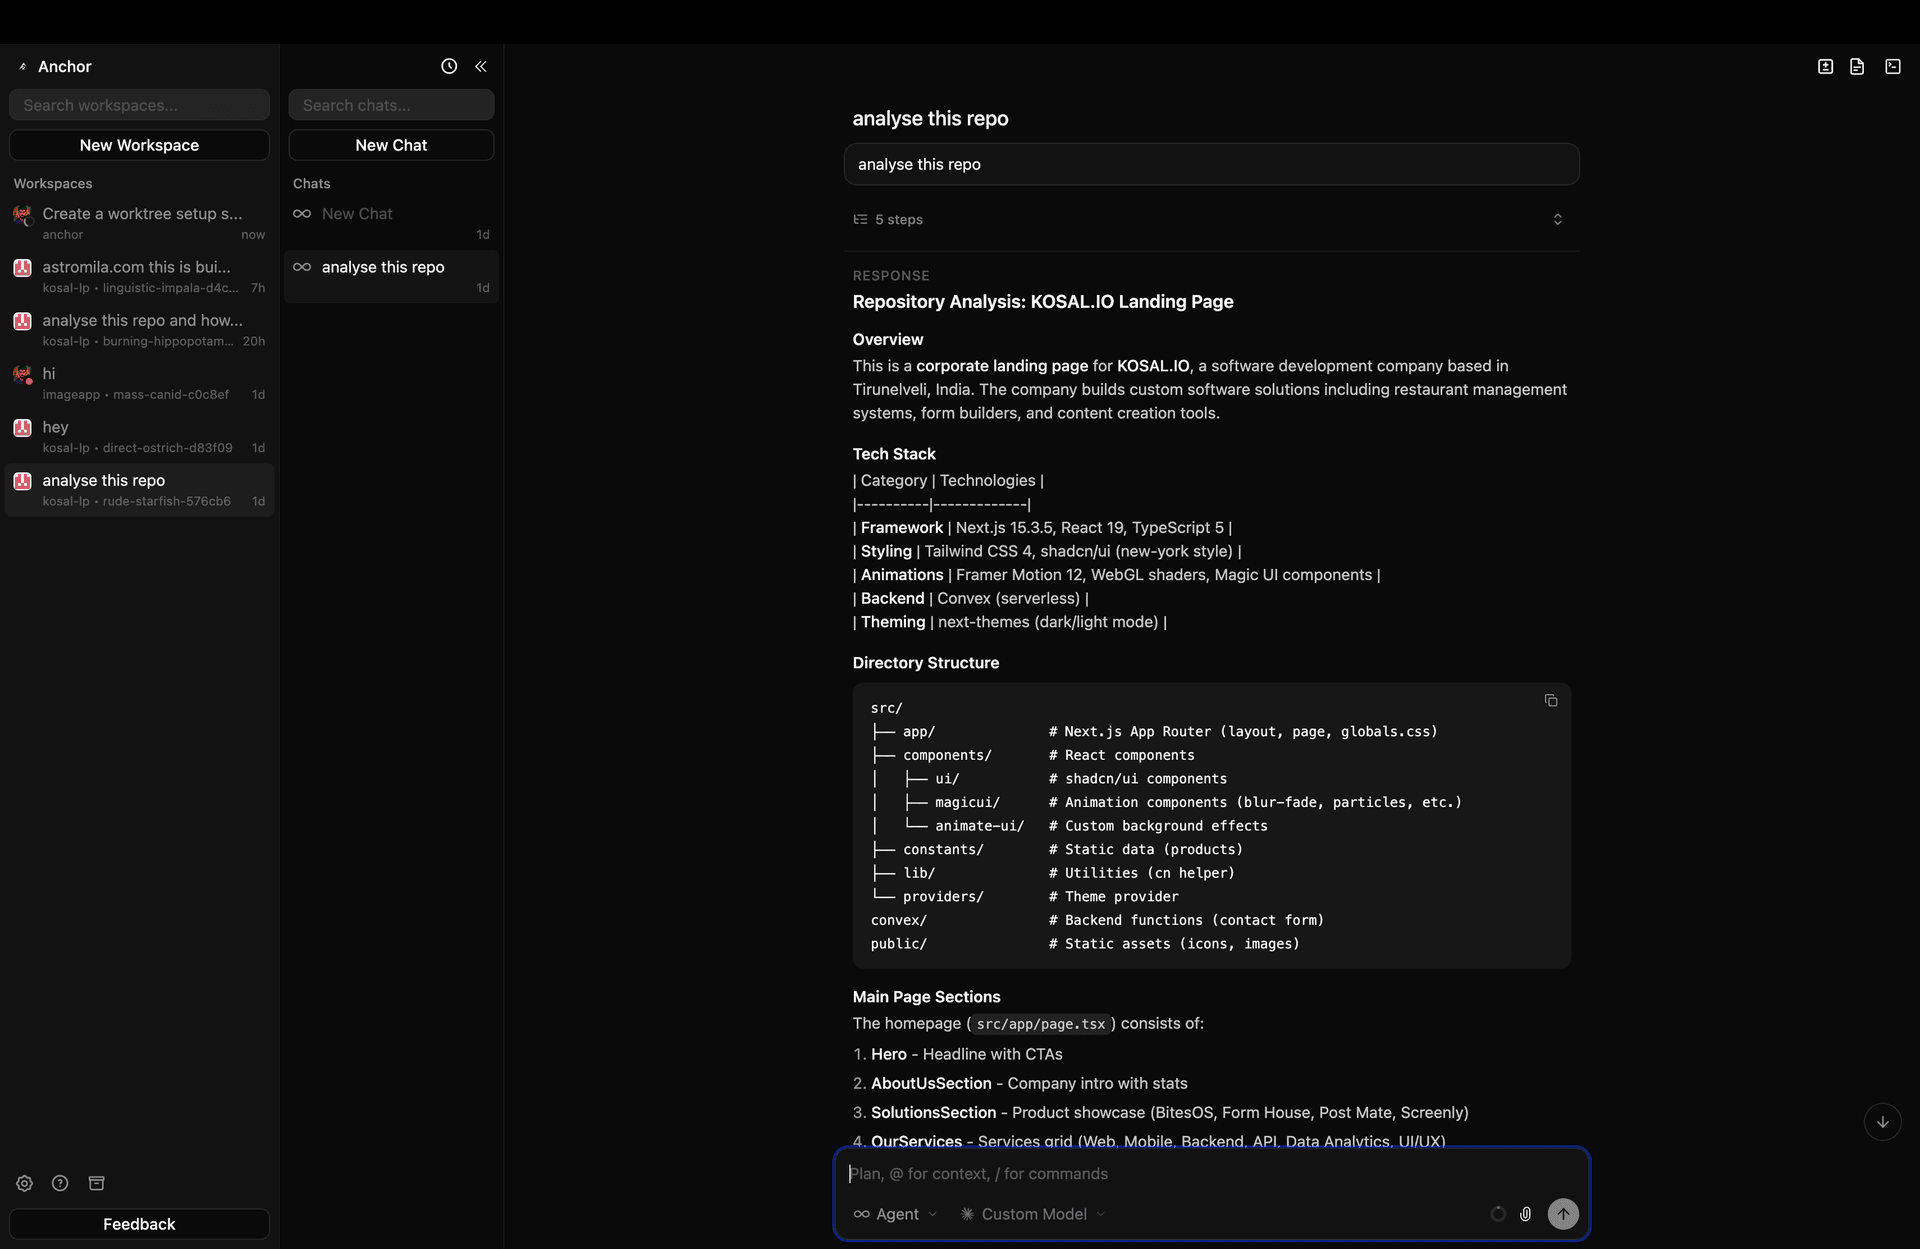
Task: Click the 'Overview' heading
Action: (887, 340)
